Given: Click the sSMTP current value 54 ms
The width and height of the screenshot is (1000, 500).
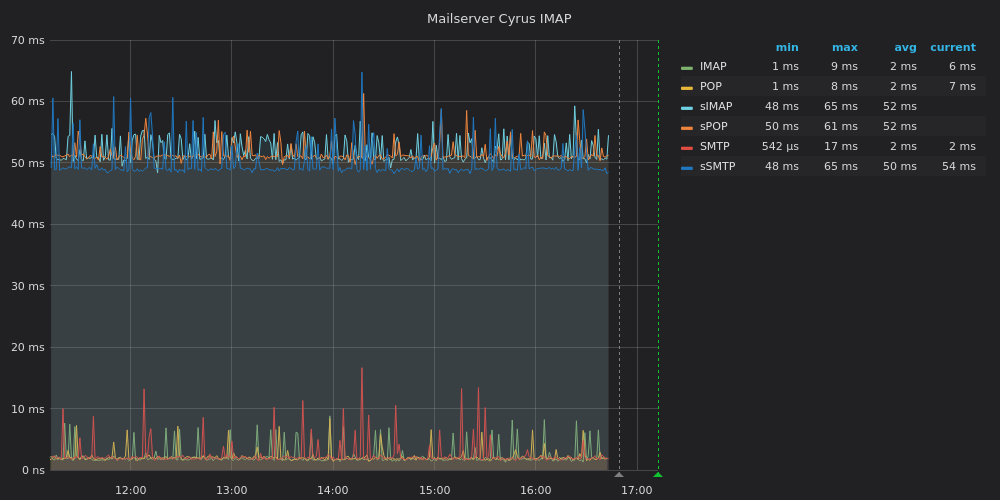Looking at the screenshot, I should pos(958,167).
